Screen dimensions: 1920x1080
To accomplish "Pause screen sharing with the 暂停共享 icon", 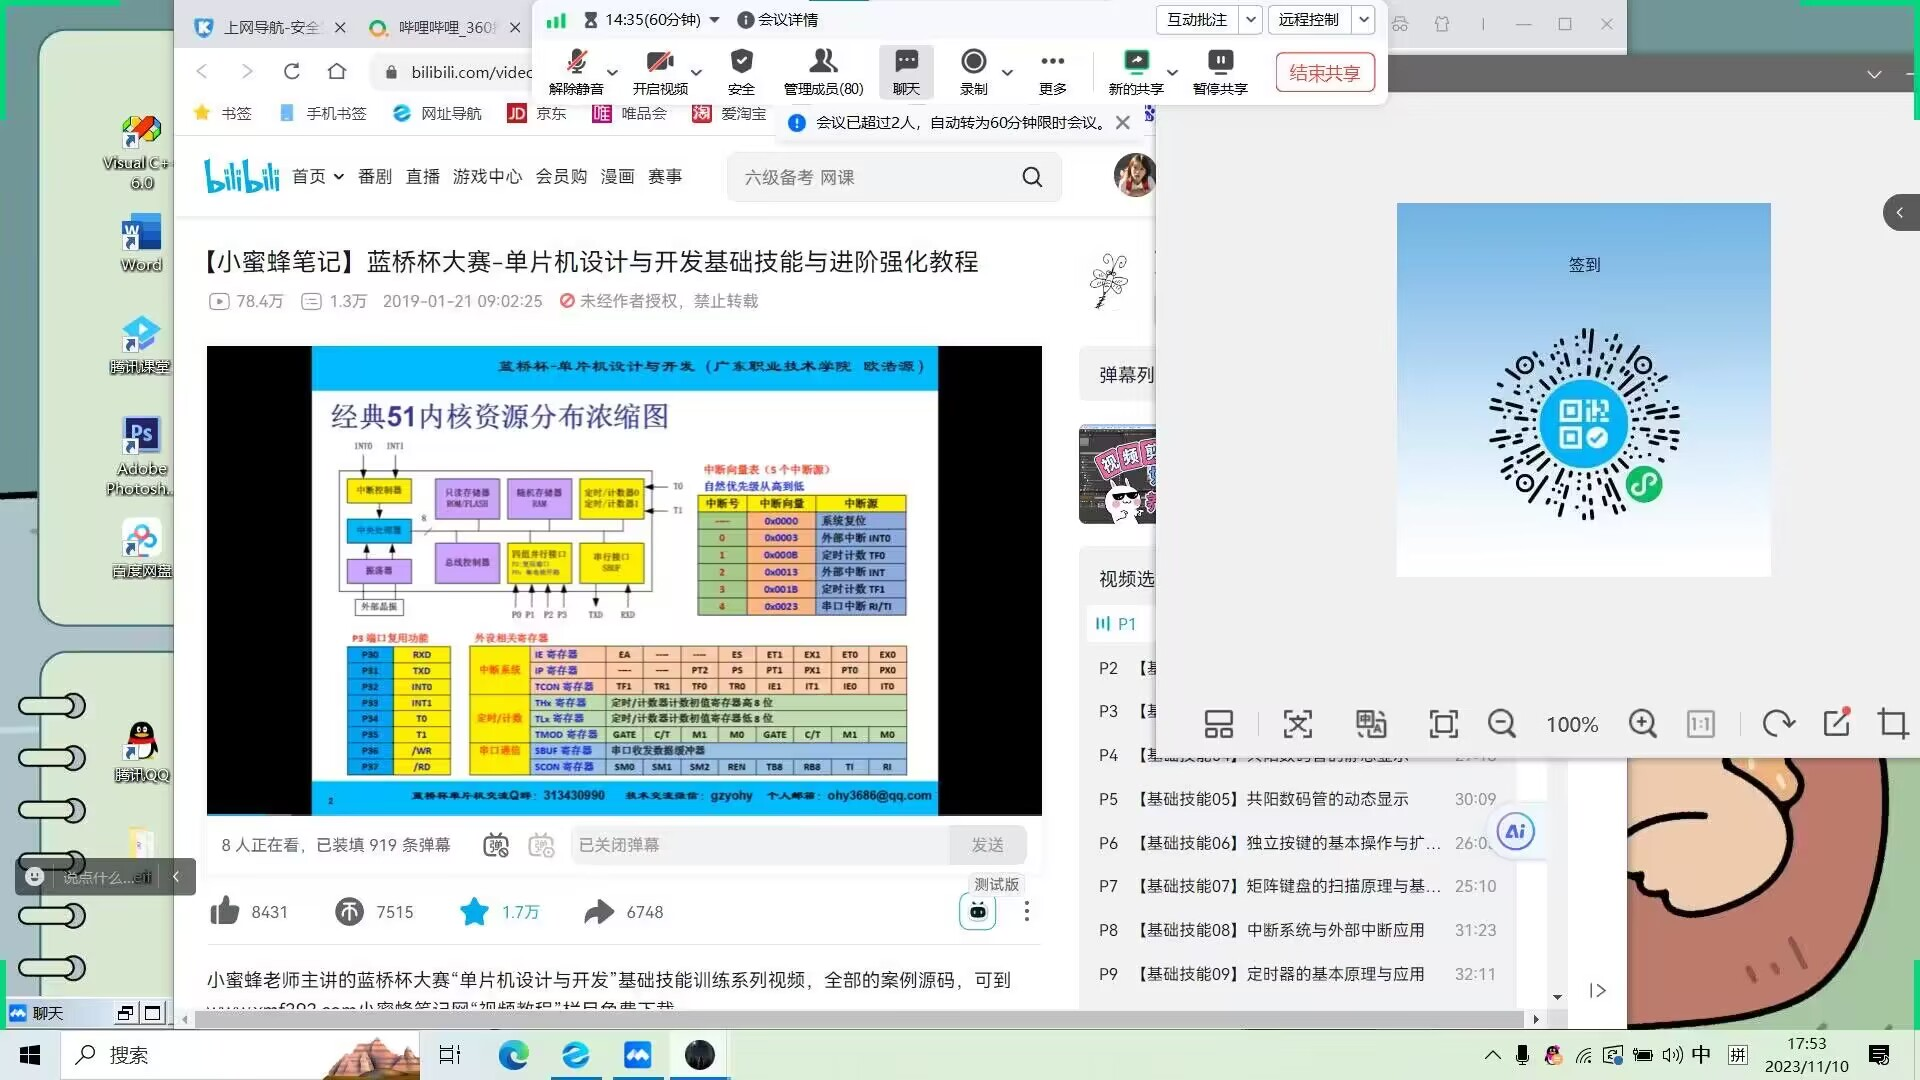I will click(x=1220, y=62).
